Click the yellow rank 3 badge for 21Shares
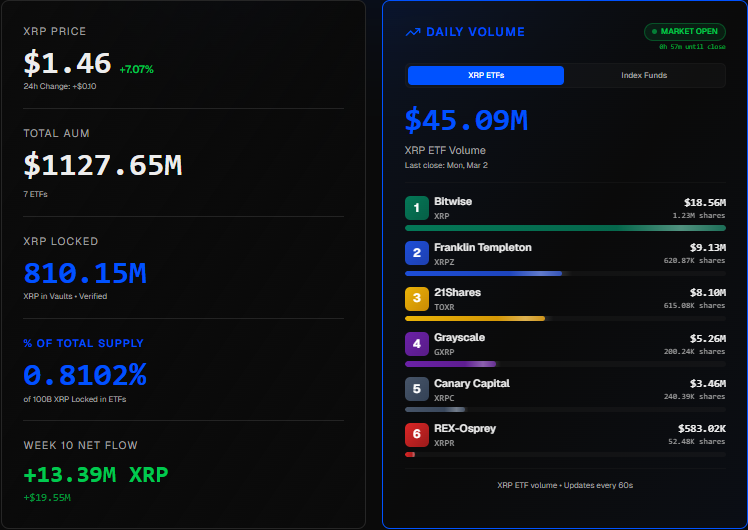The image size is (748, 530). pos(417,299)
